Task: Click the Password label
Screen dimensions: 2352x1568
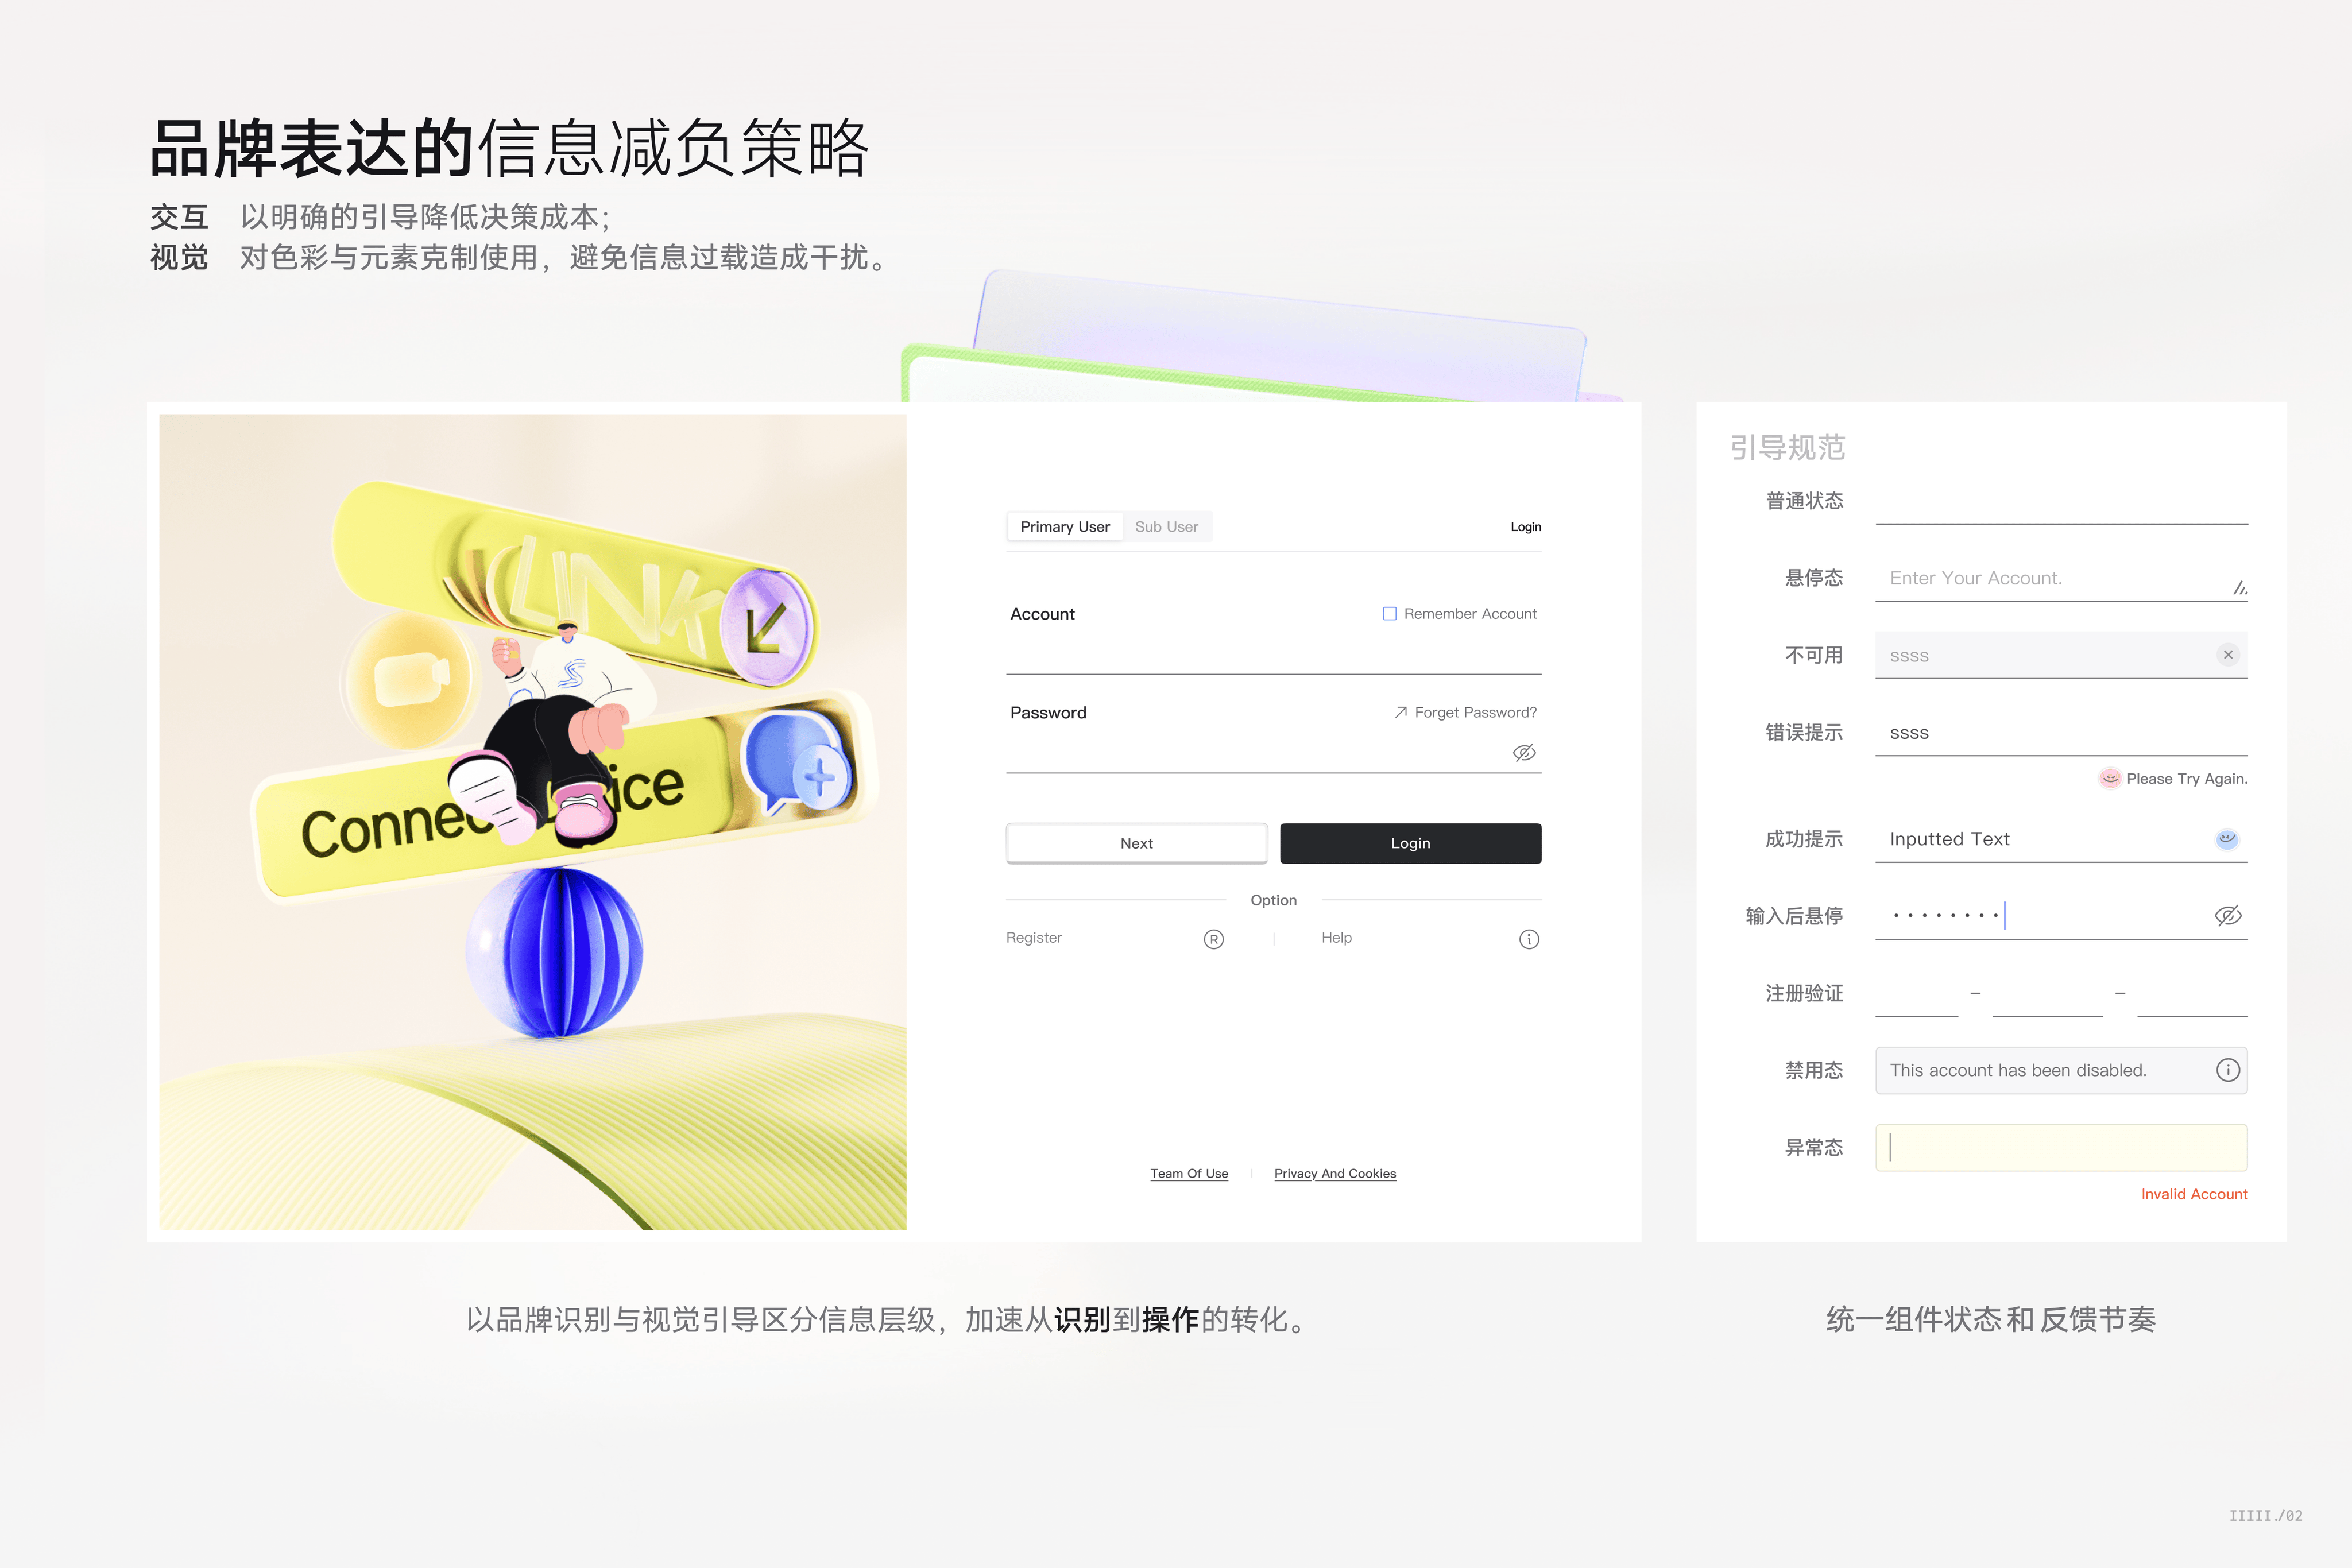Action: [x=1048, y=713]
